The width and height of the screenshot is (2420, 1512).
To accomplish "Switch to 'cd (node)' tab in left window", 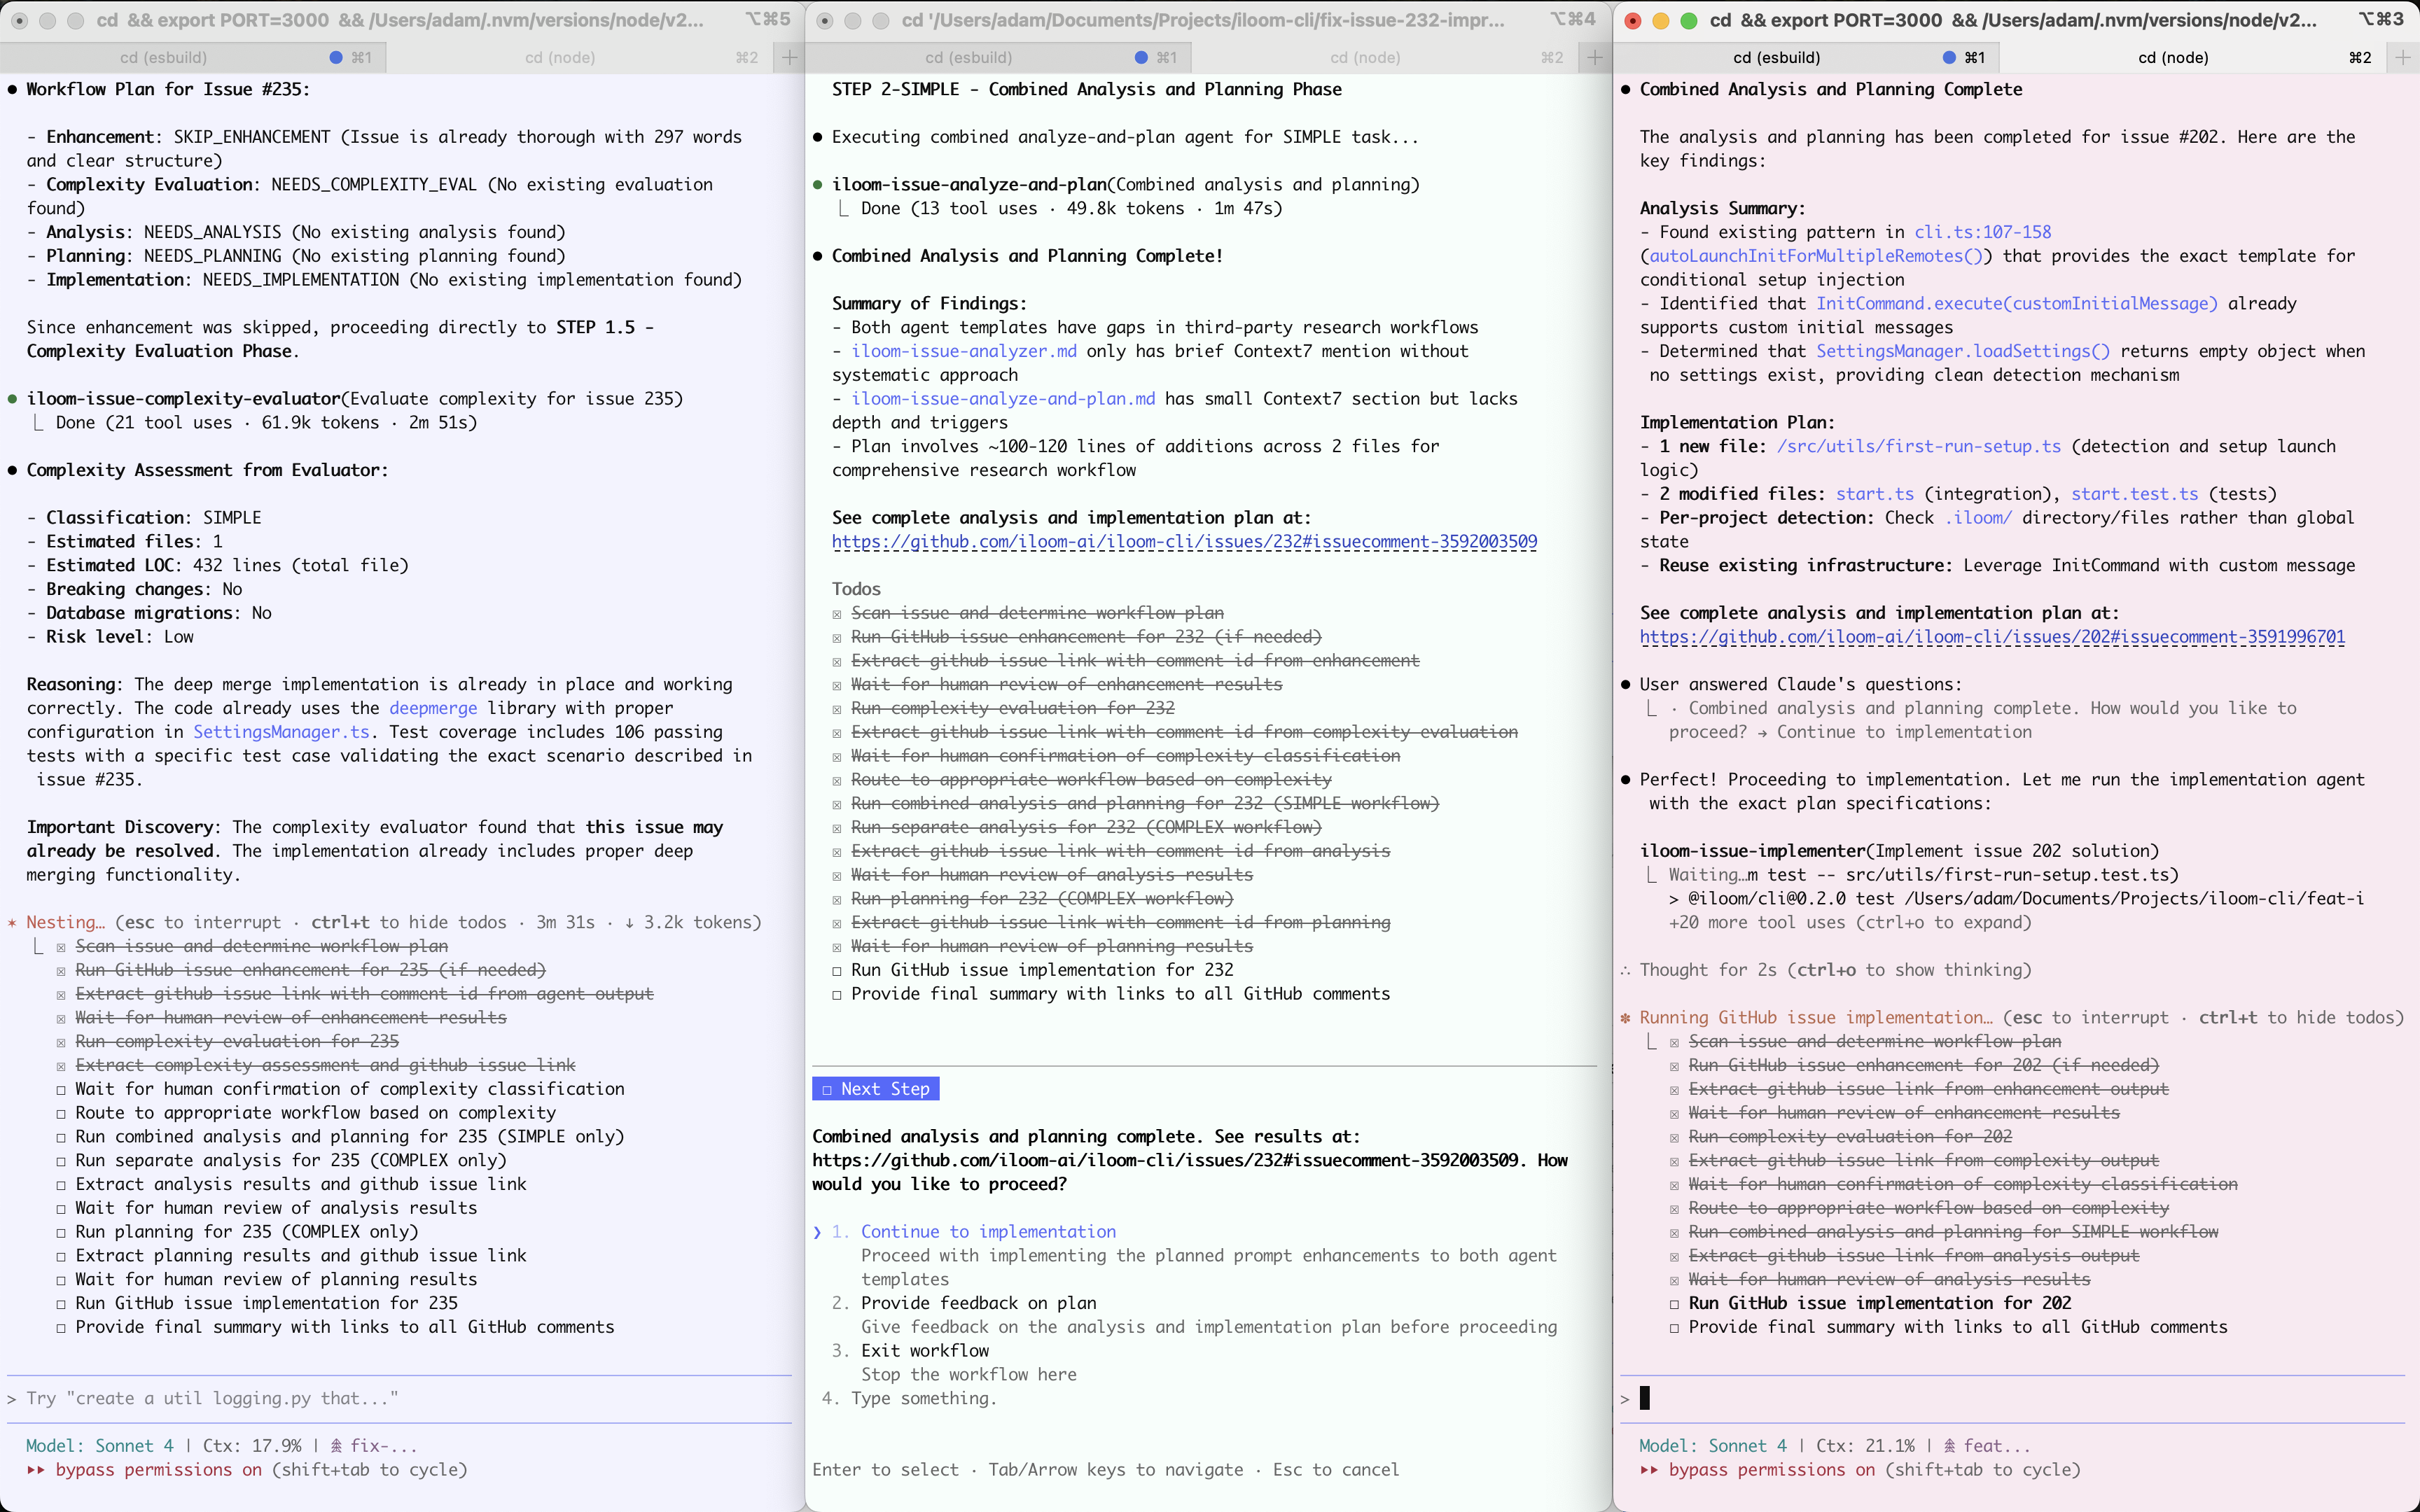I will (x=560, y=58).
